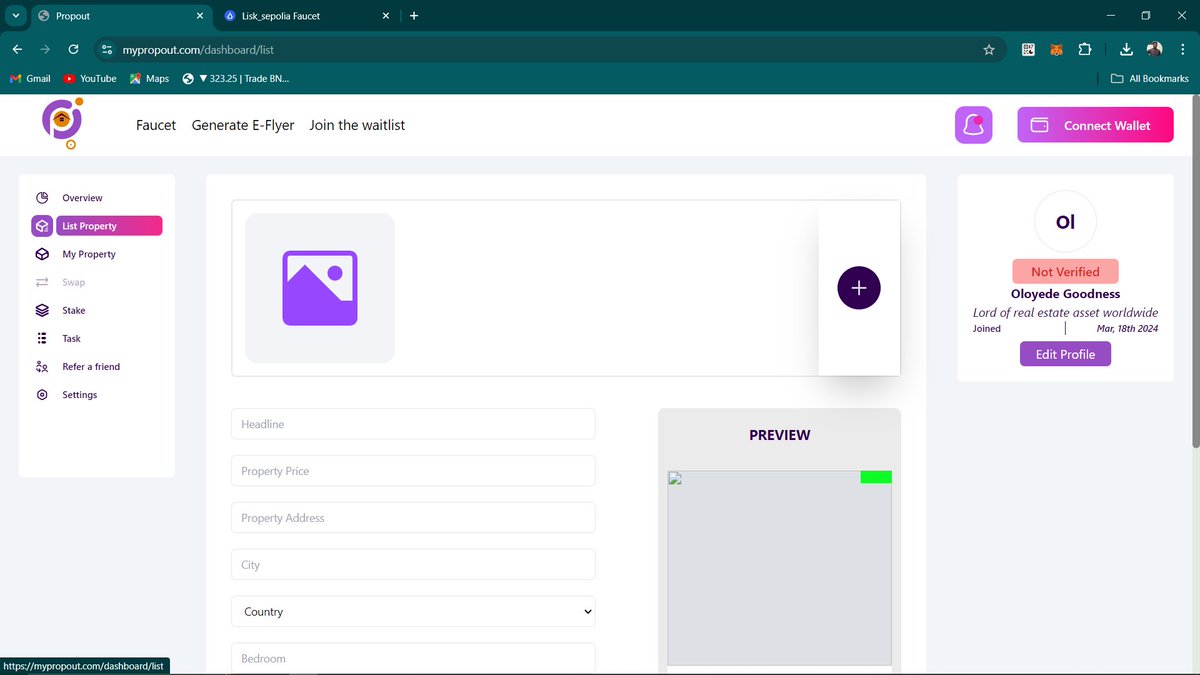Viewport: 1200px width, 675px height.
Task: Bookmark this page with the star icon
Action: pyautogui.click(x=989, y=49)
